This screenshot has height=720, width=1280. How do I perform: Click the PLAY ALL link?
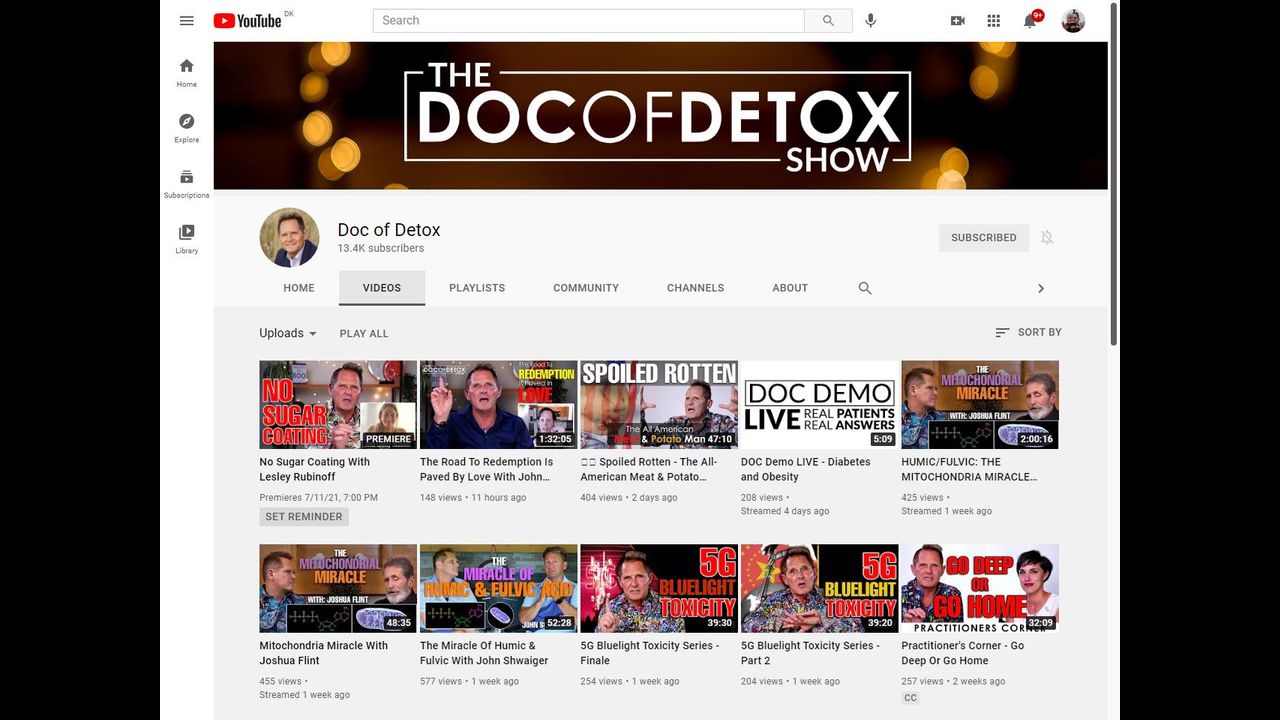[x=364, y=334]
